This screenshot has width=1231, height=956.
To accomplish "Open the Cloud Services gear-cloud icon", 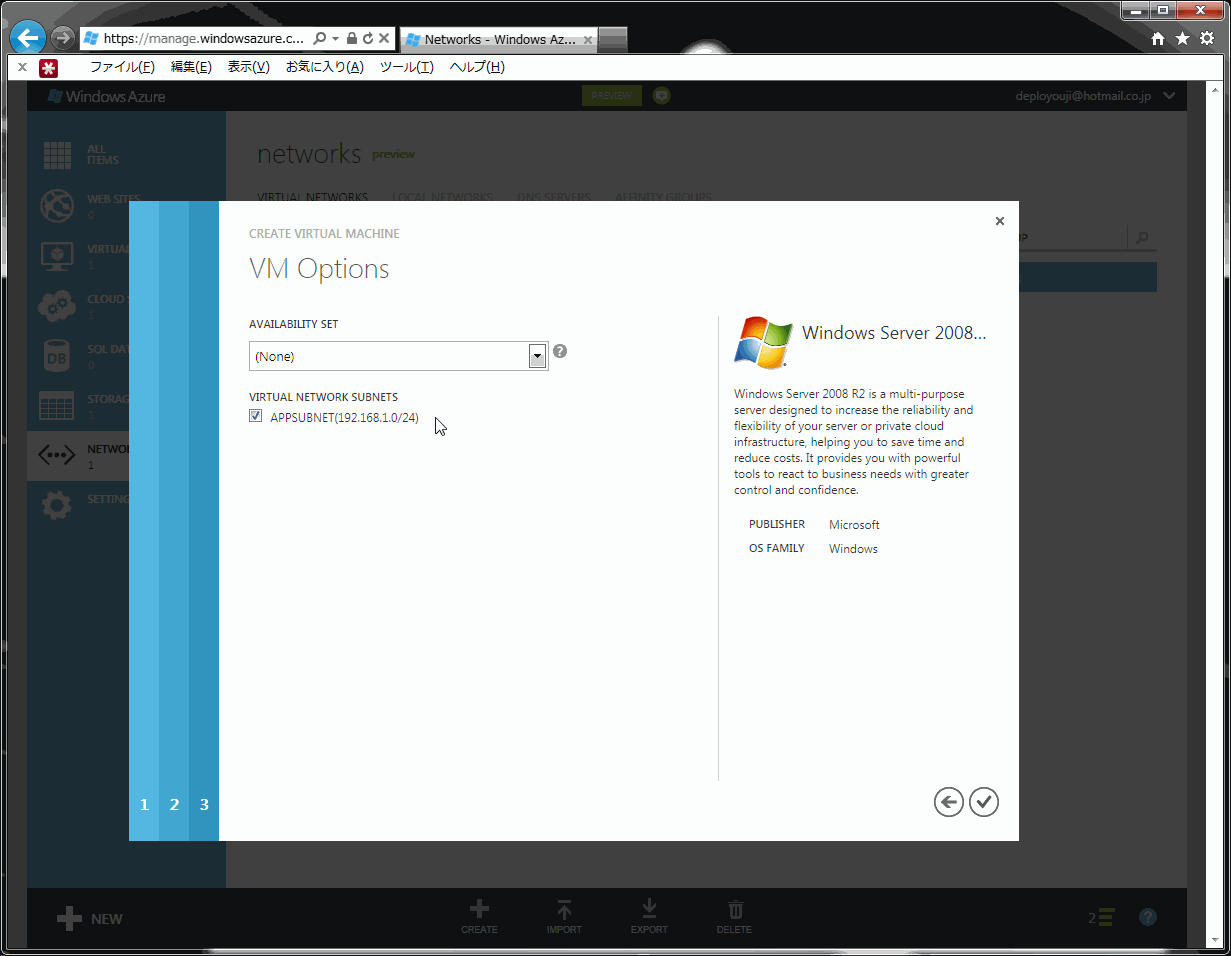I will coord(57,305).
